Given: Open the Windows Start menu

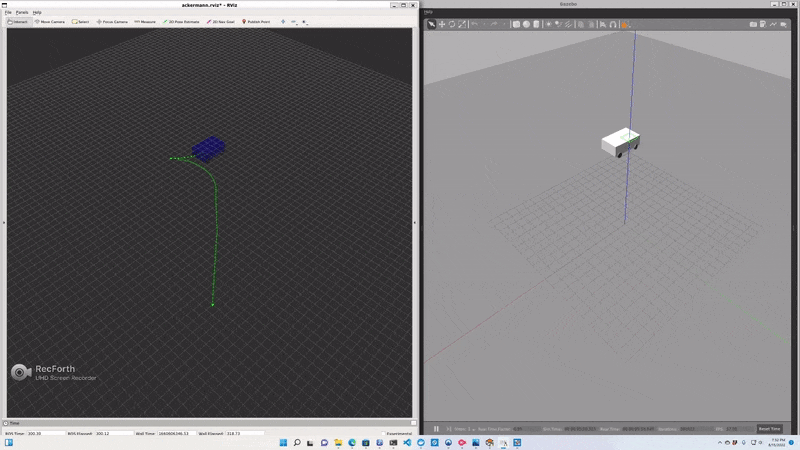Looking at the screenshot, I should 283,442.
